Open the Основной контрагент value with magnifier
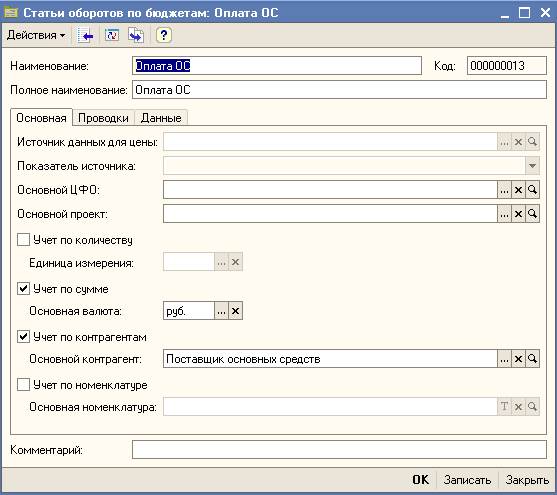Screen dimensions: 557x495 click(532, 359)
